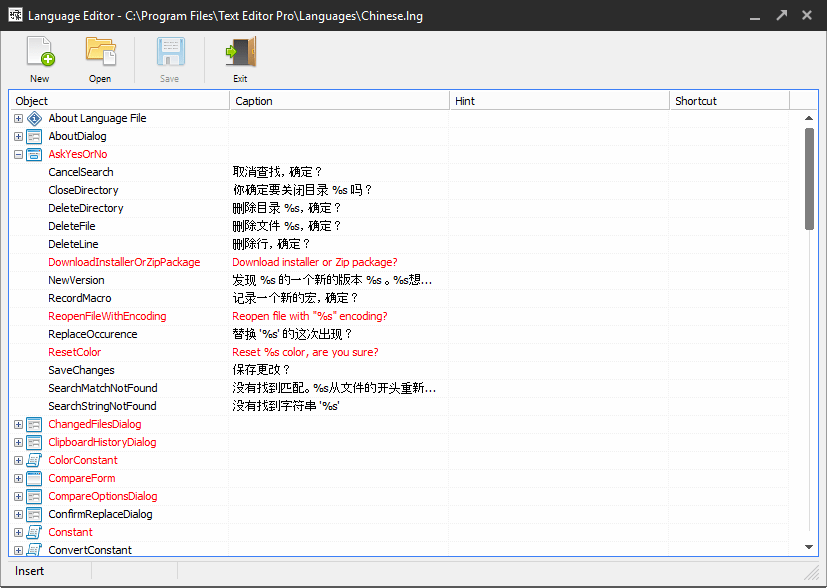Click the About Language File globe icon

click(35, 118)
